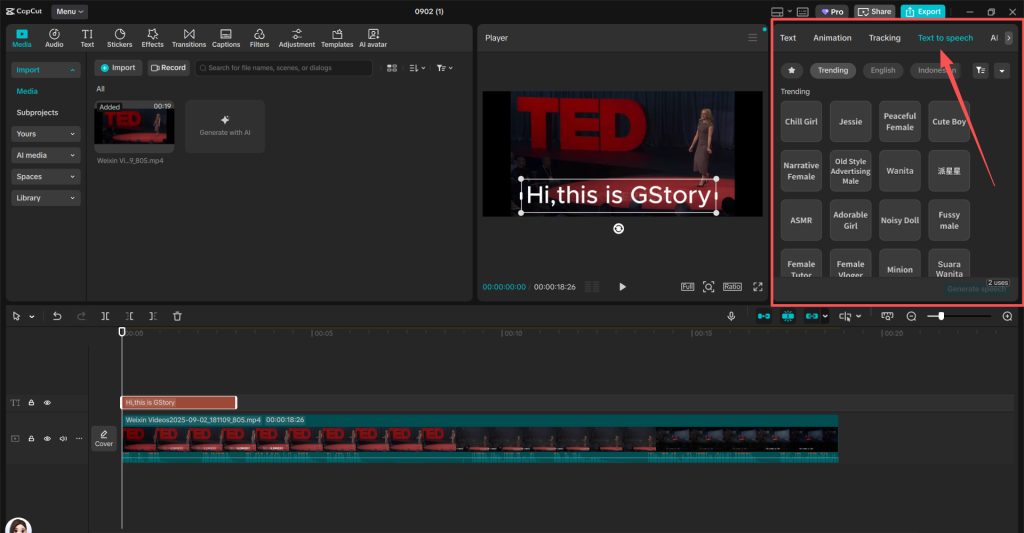
Task: Click the Export button
Action: [923, 12]
